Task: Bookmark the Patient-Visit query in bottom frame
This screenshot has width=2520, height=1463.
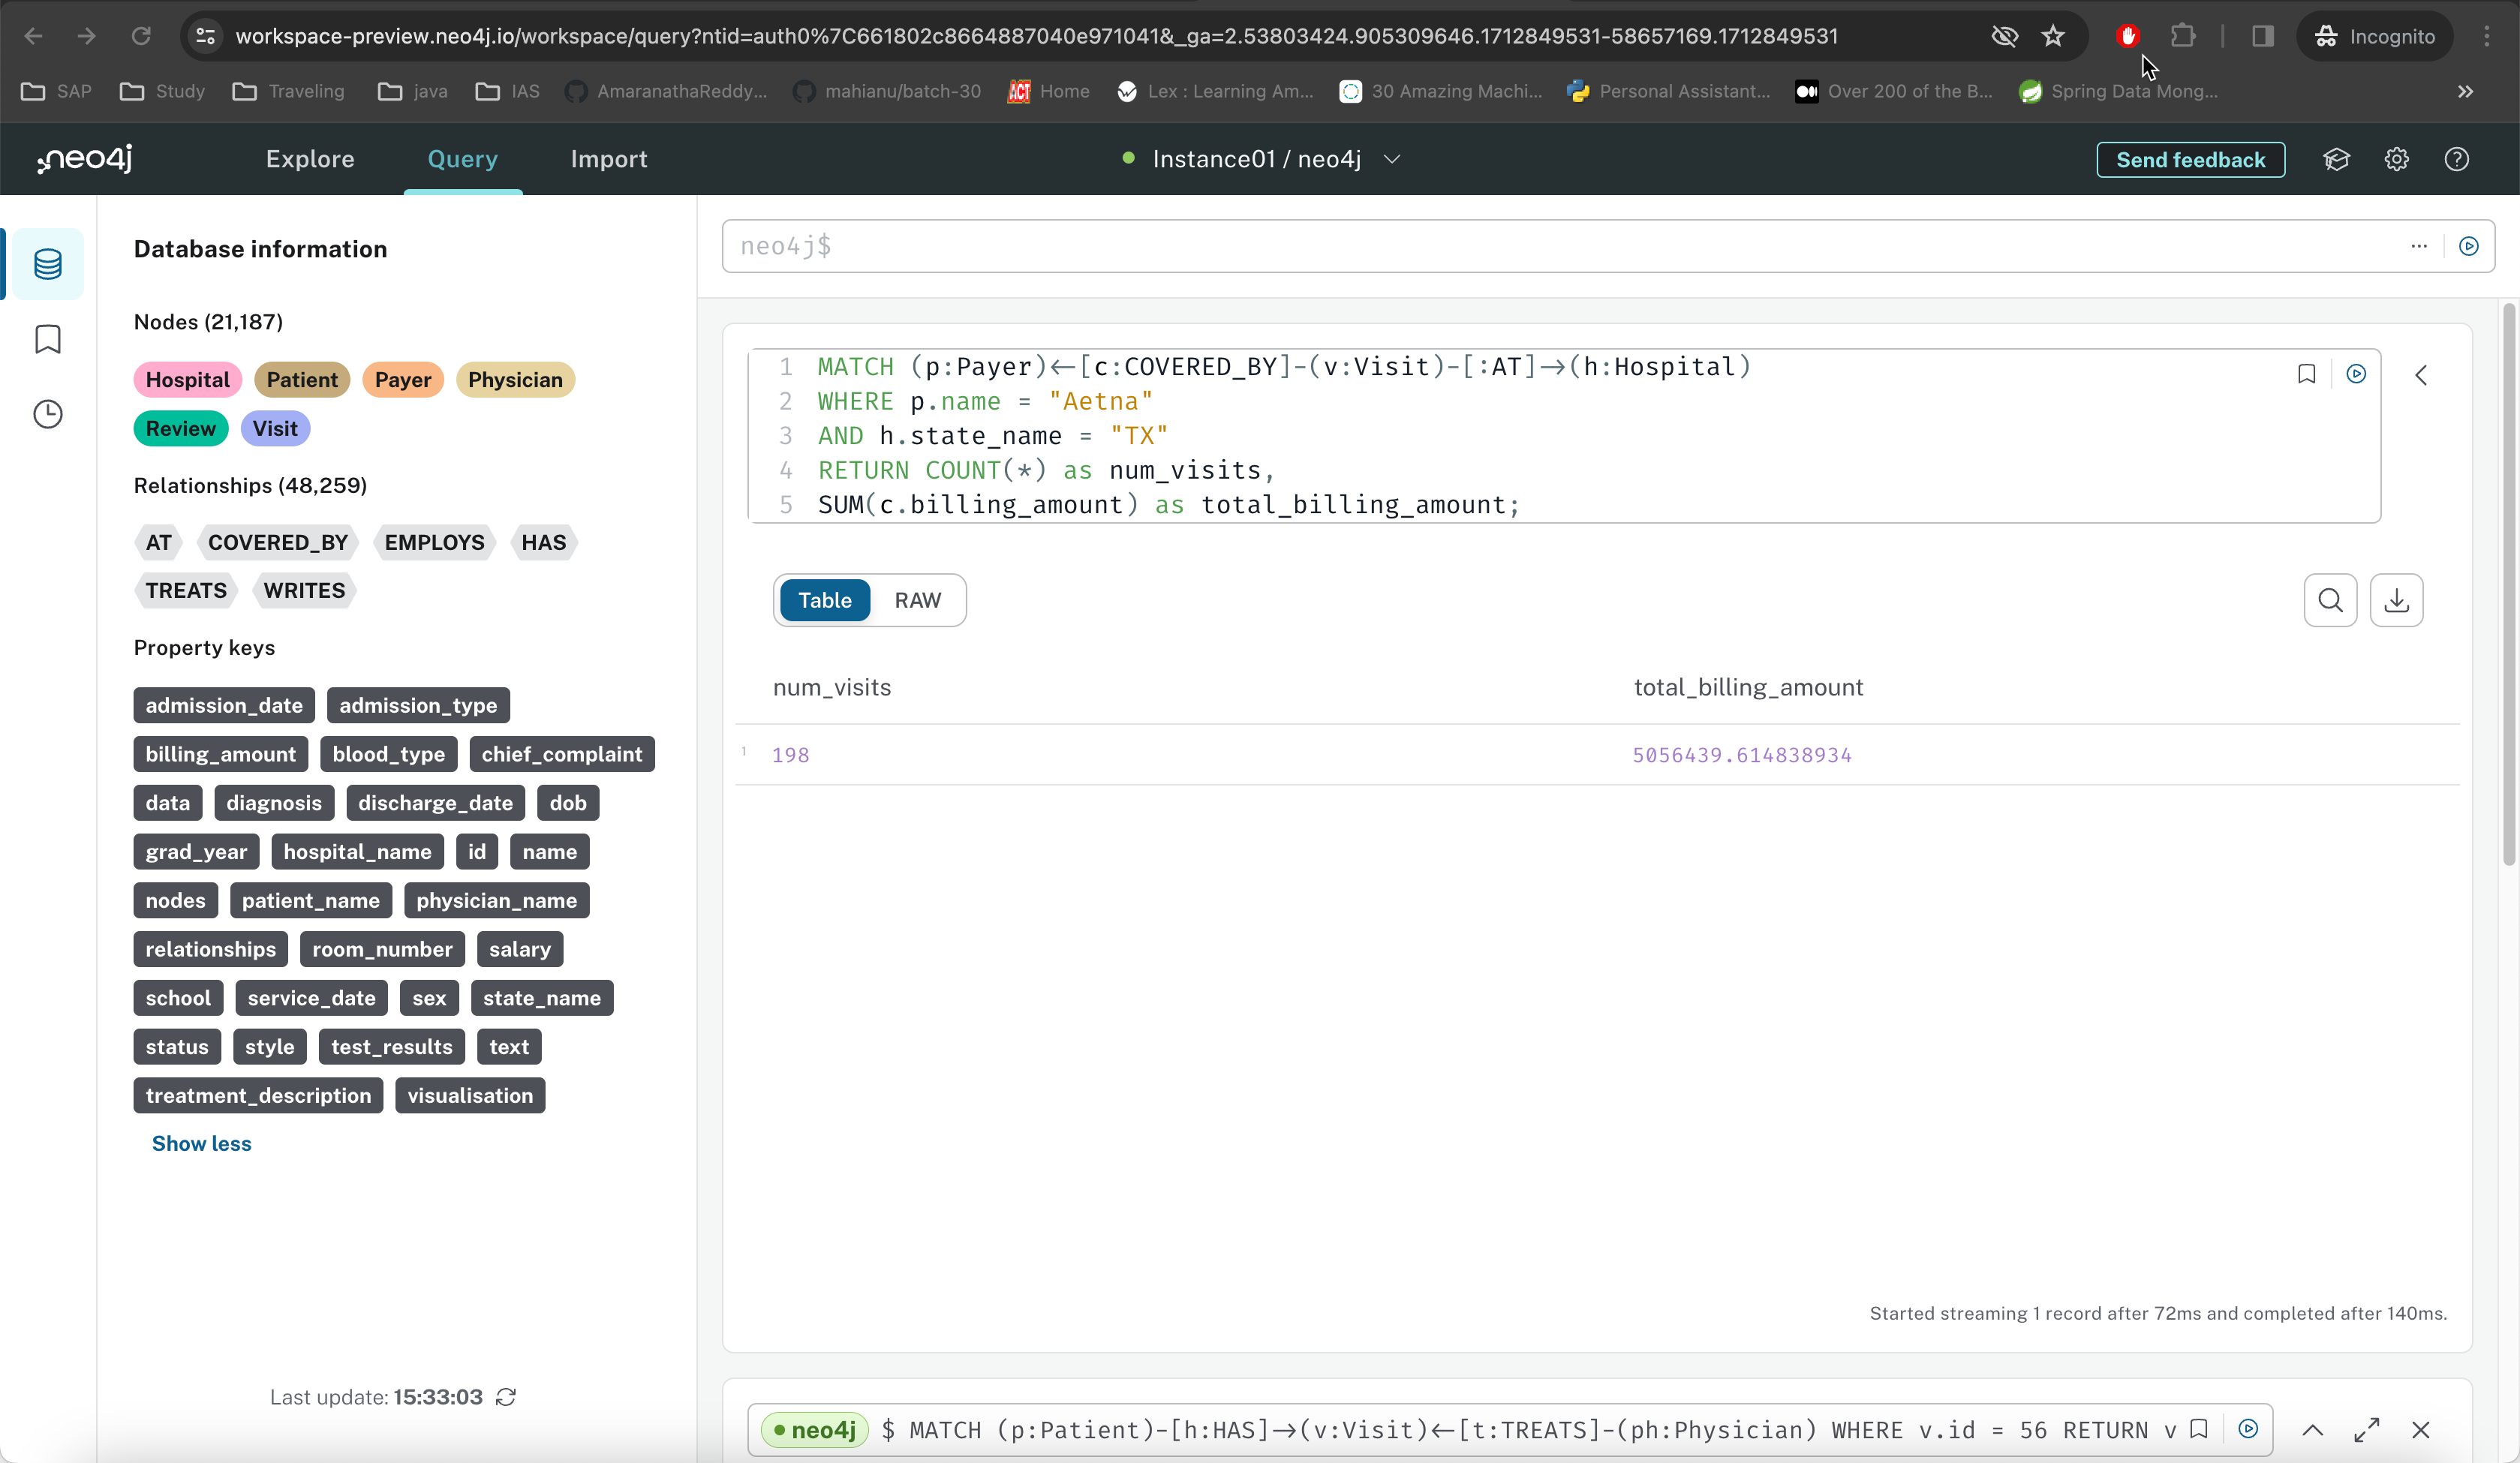Action: 2198,1429
